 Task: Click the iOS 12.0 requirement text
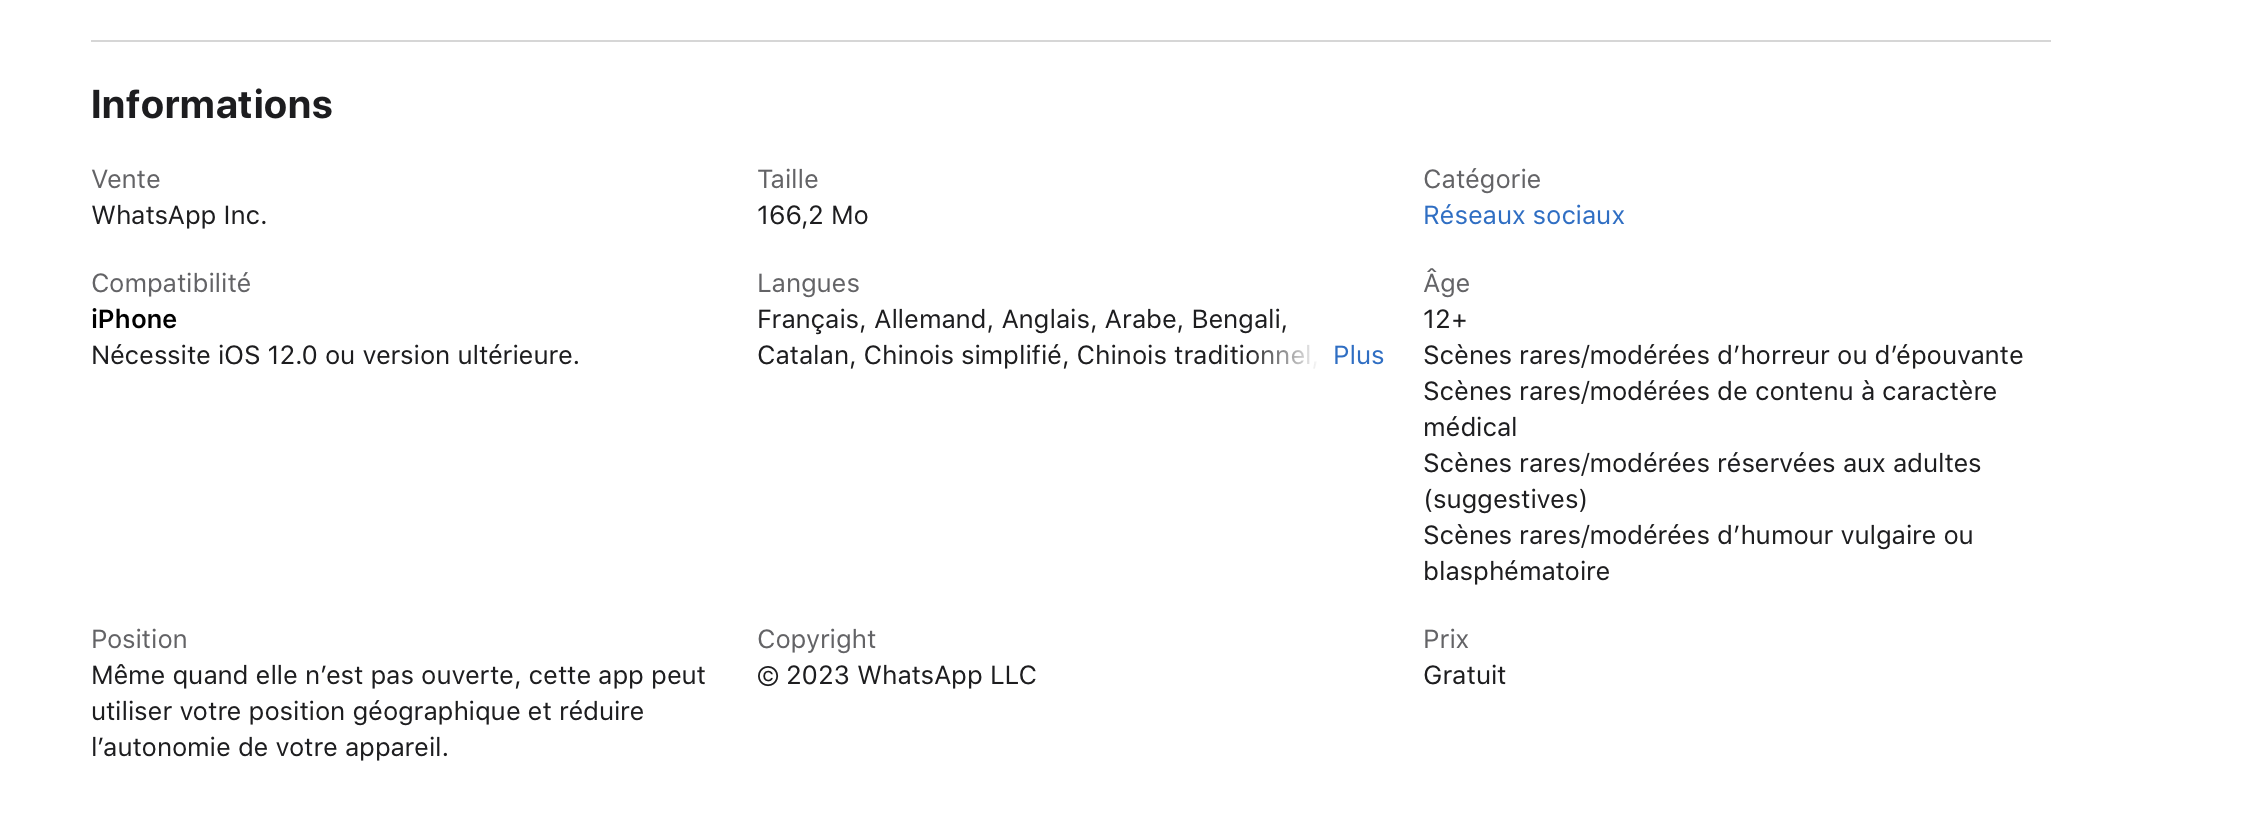coord(335,355)
